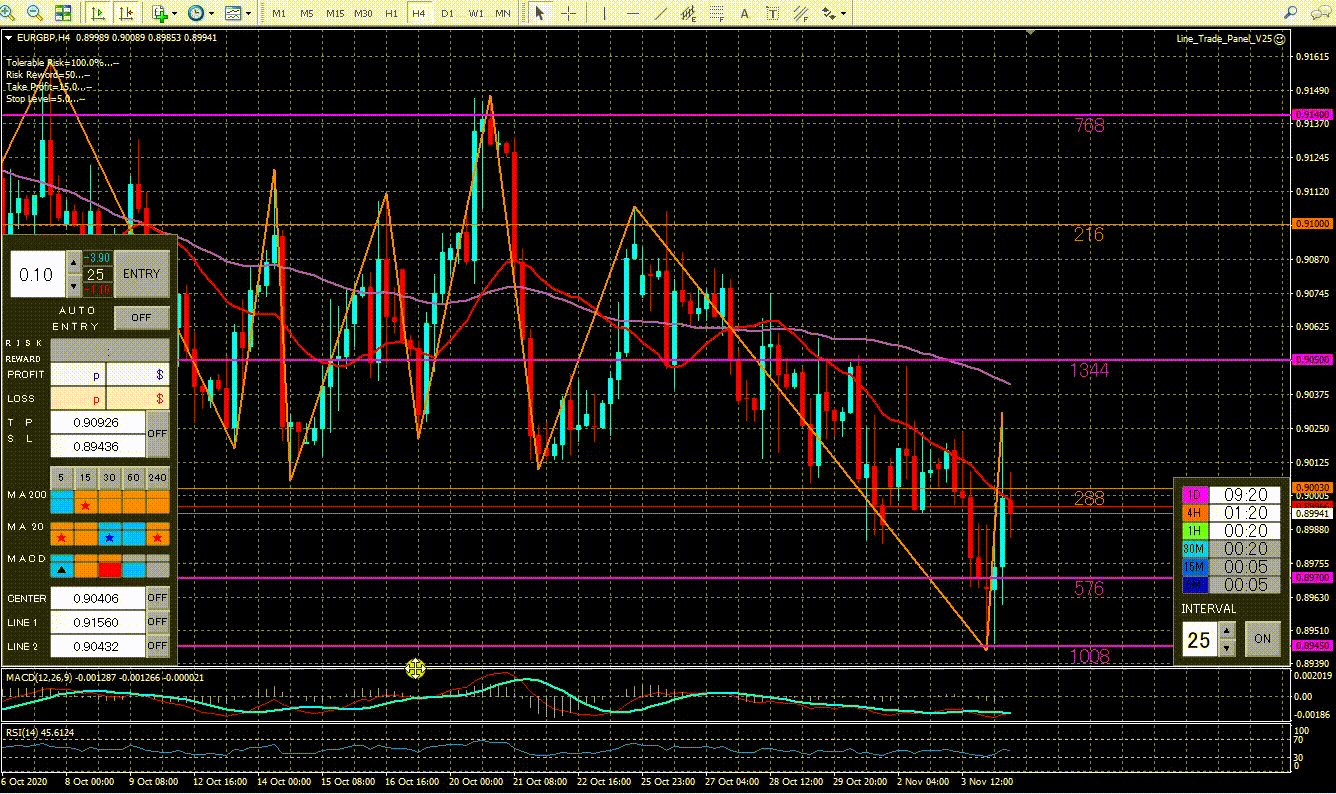Switch chart to W1 timeframe
1336x794 pixels.
click(x=475, y=13)
